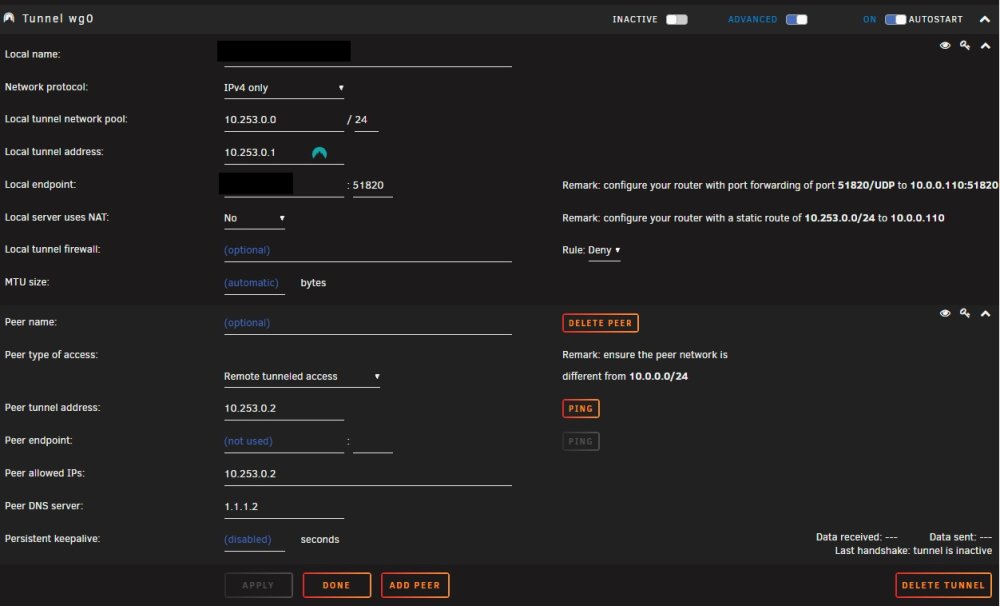Open peer key settings icon
This screenshot has height=606, width=1000.
[965, 313]
